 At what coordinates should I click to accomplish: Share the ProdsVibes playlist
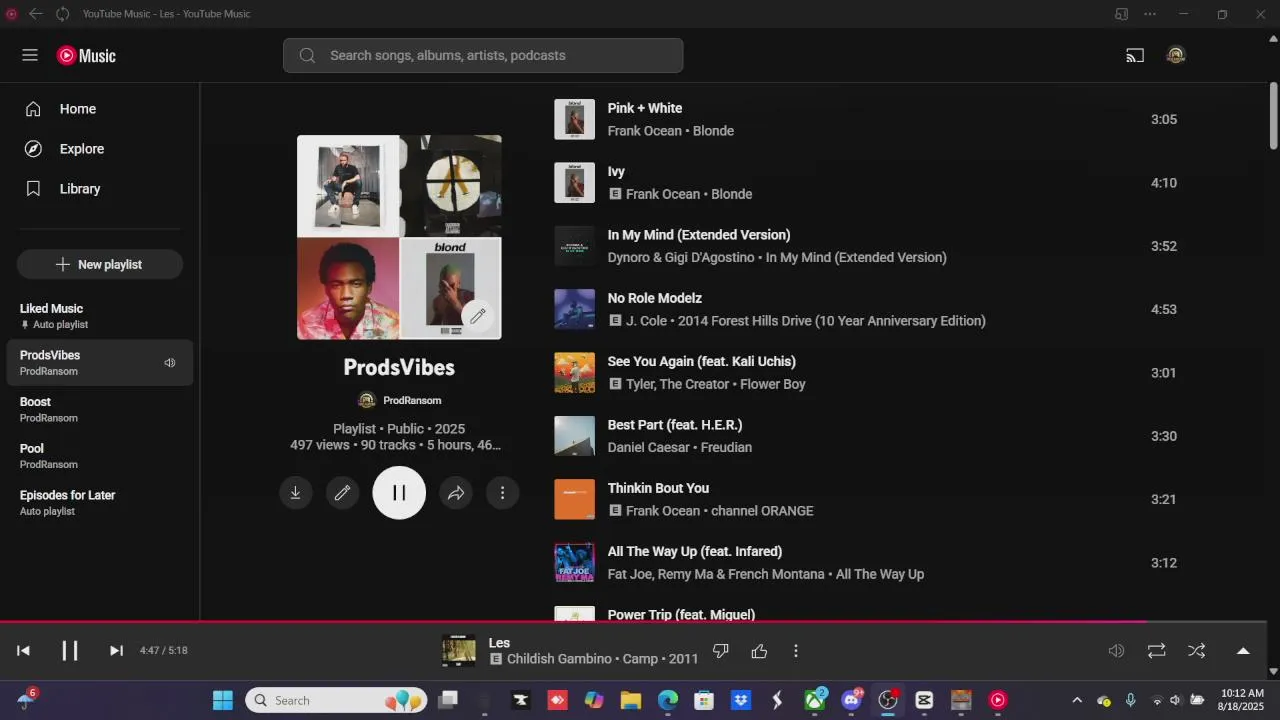456,493
